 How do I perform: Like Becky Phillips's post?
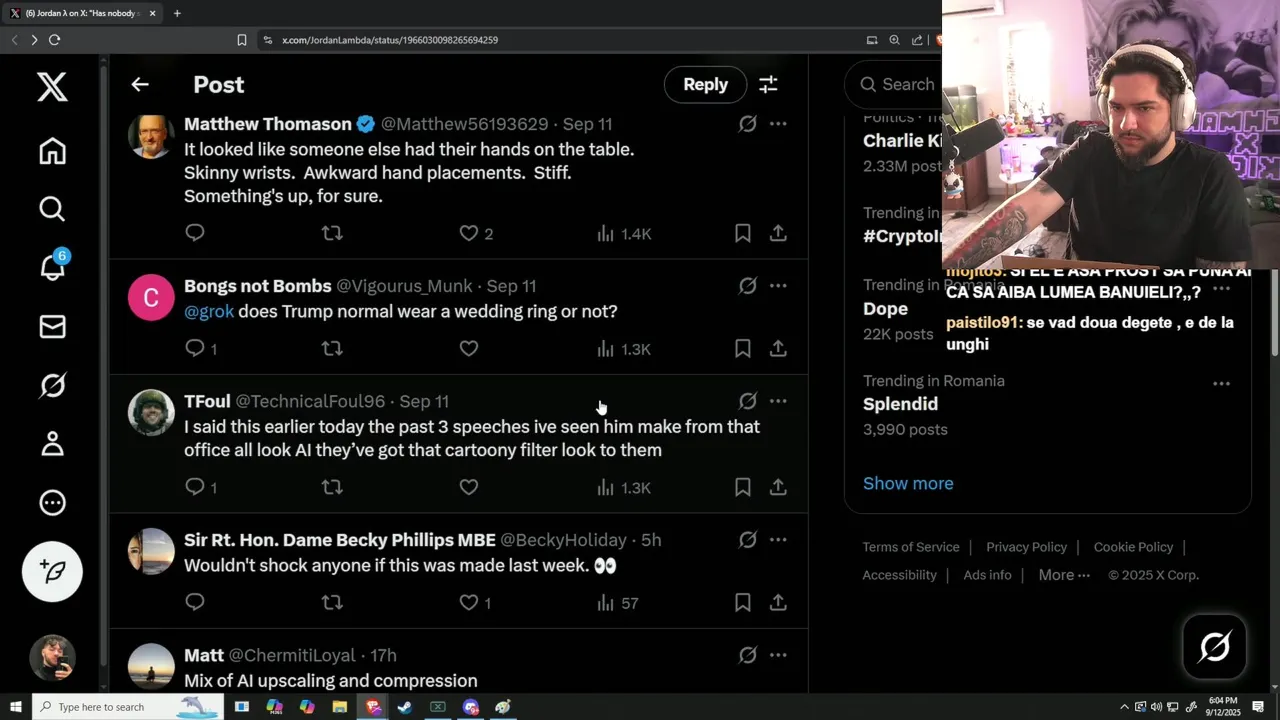coord(469,602)
